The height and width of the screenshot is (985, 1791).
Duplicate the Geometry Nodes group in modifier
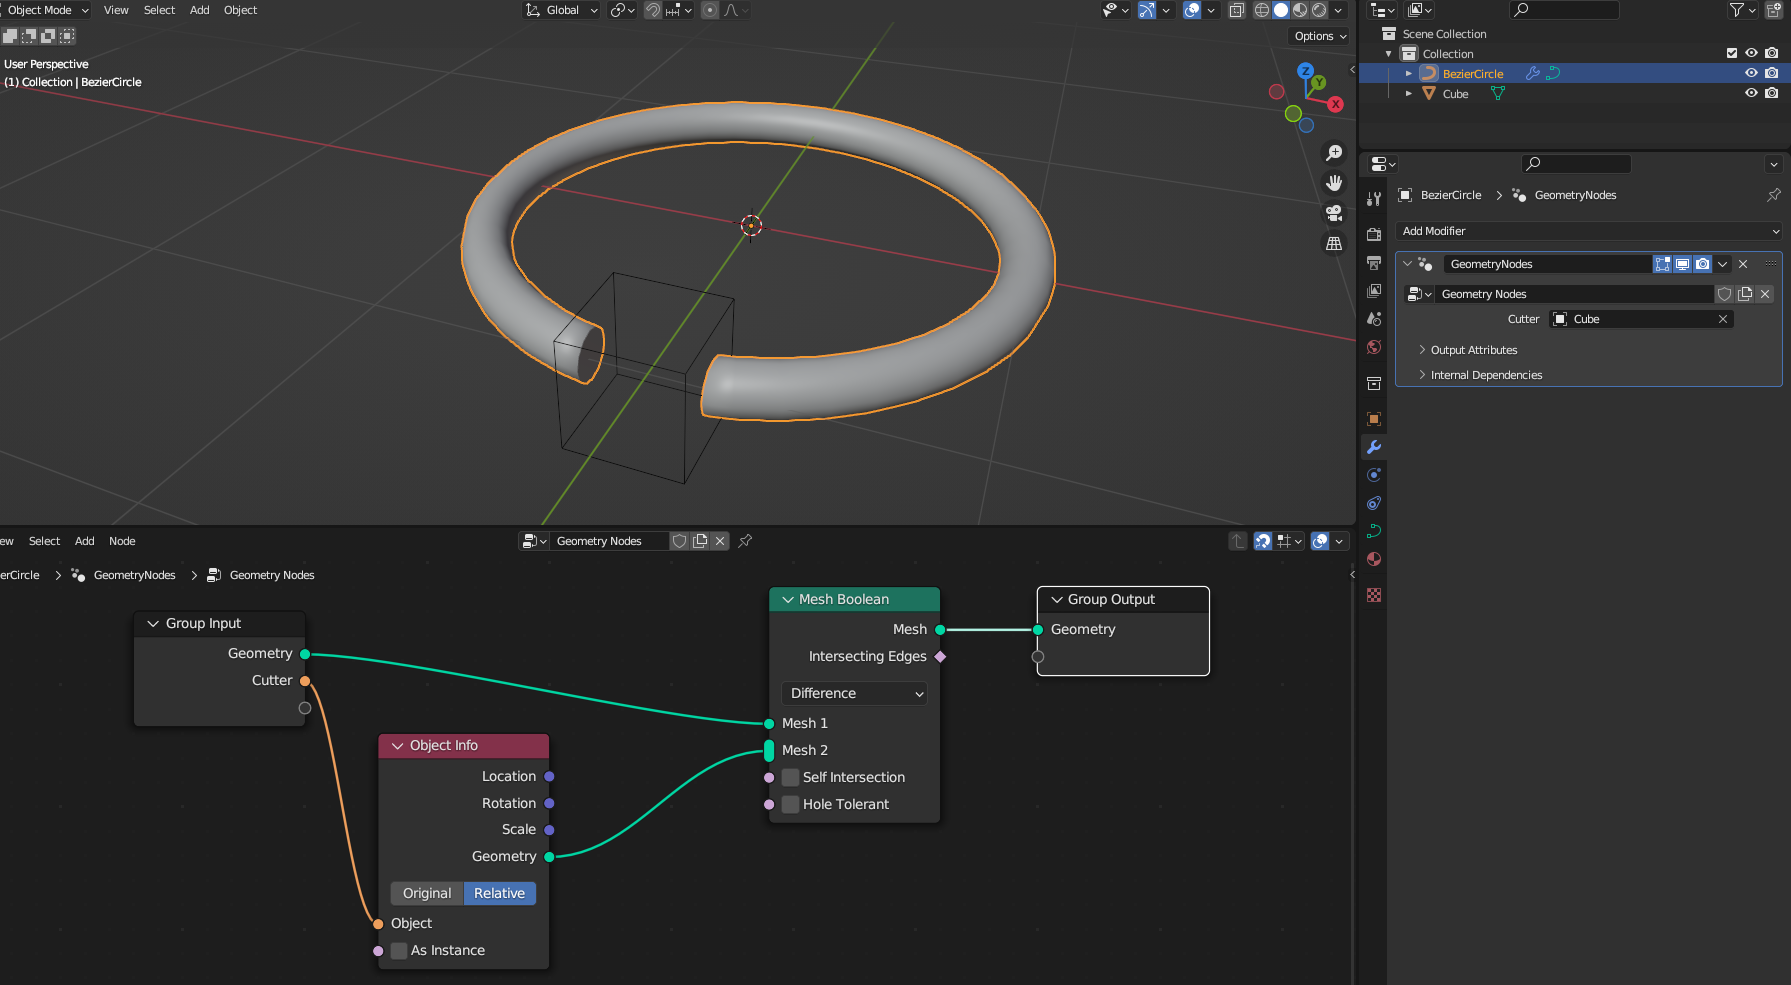[1745, 294]
